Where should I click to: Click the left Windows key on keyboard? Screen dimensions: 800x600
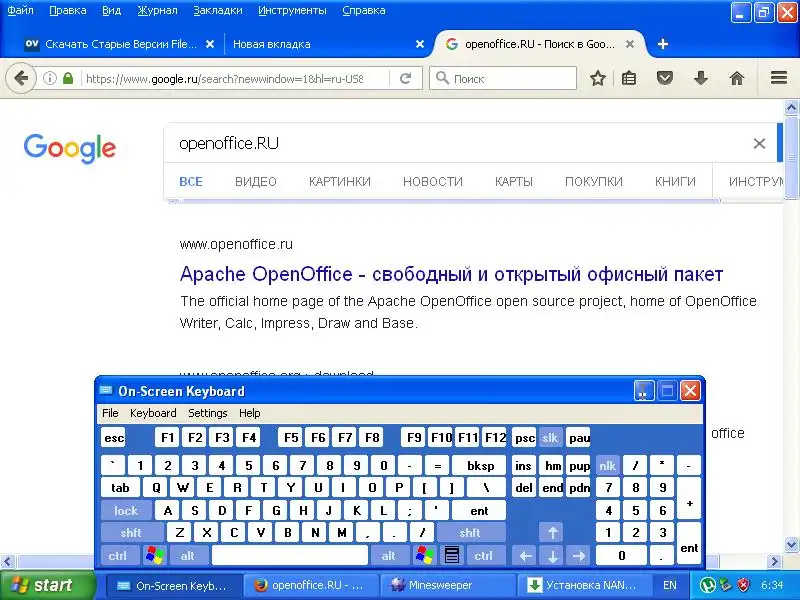(x=155, y=555)
